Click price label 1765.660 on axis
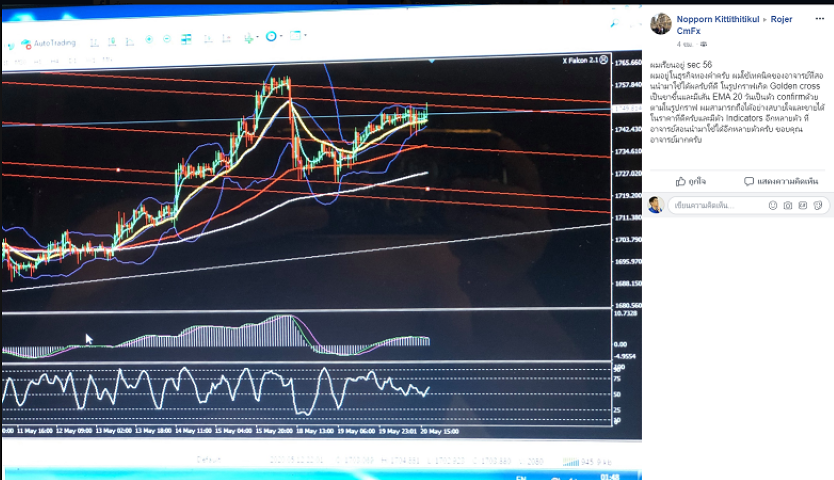Image resolution: width=834 pixels, height=480 pixels. (x=628, y=63)
